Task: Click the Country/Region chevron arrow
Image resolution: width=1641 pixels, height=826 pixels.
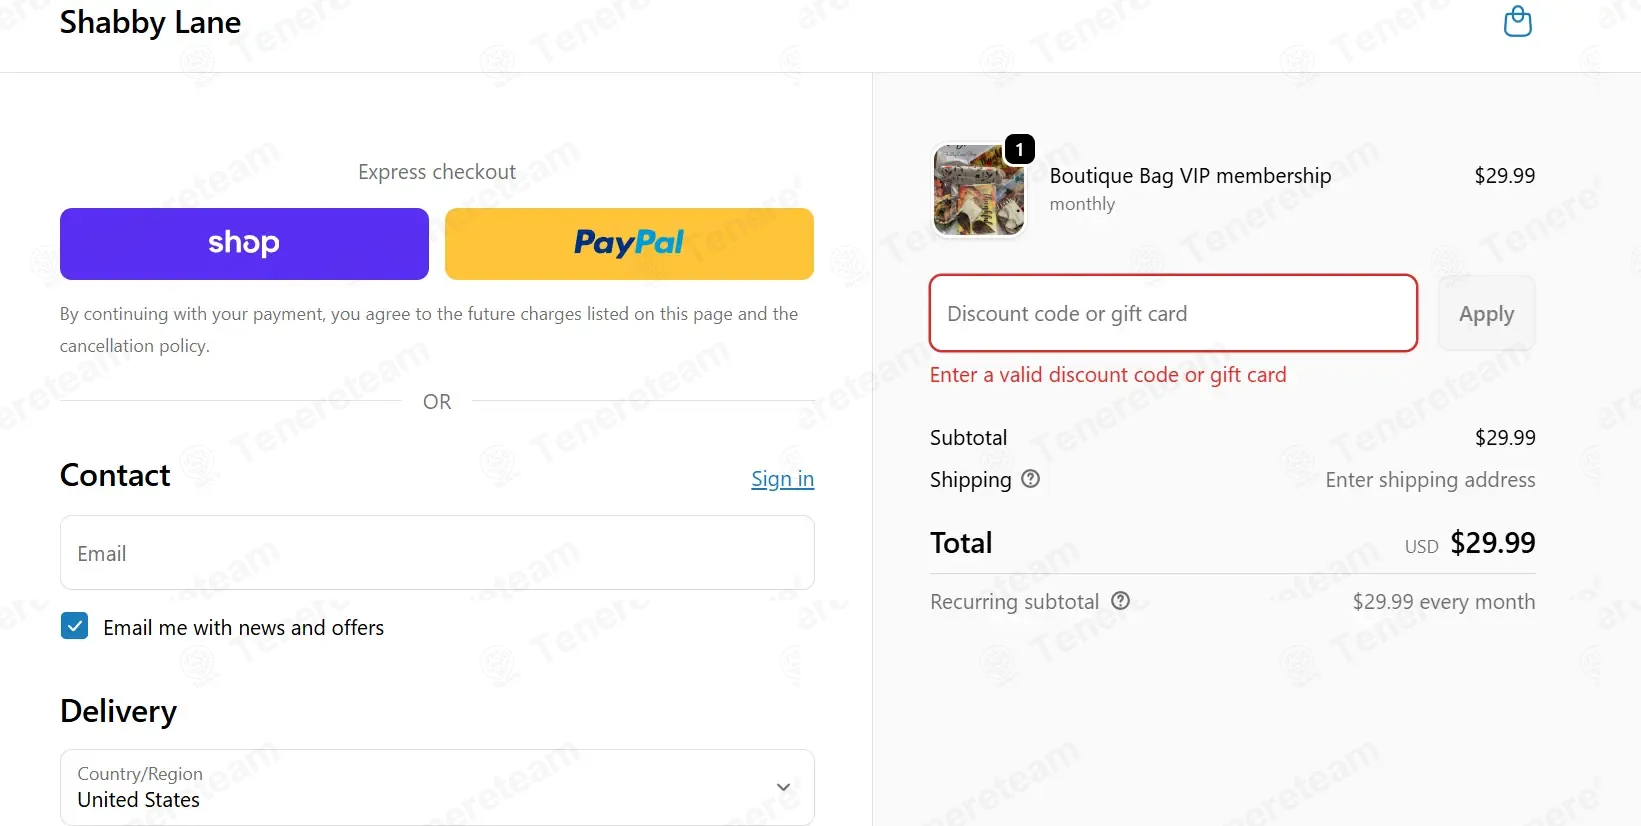Action: click(x=783, y=787)
